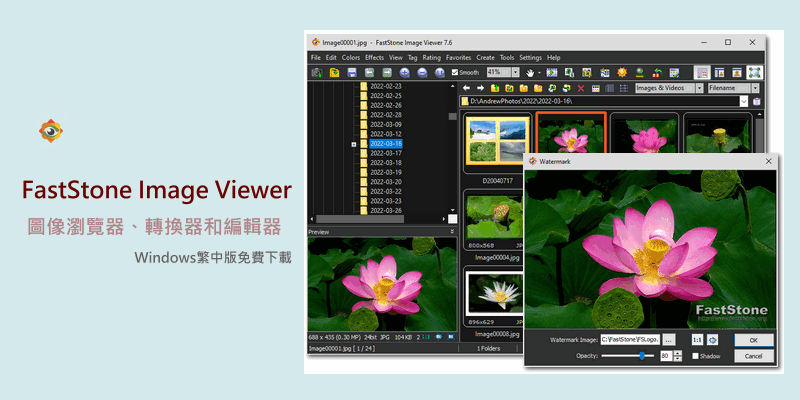Screen dimensions: 800x400
Task: Select the Image00008.jpg white lotus thumbnail
Action: pos(494,297)
